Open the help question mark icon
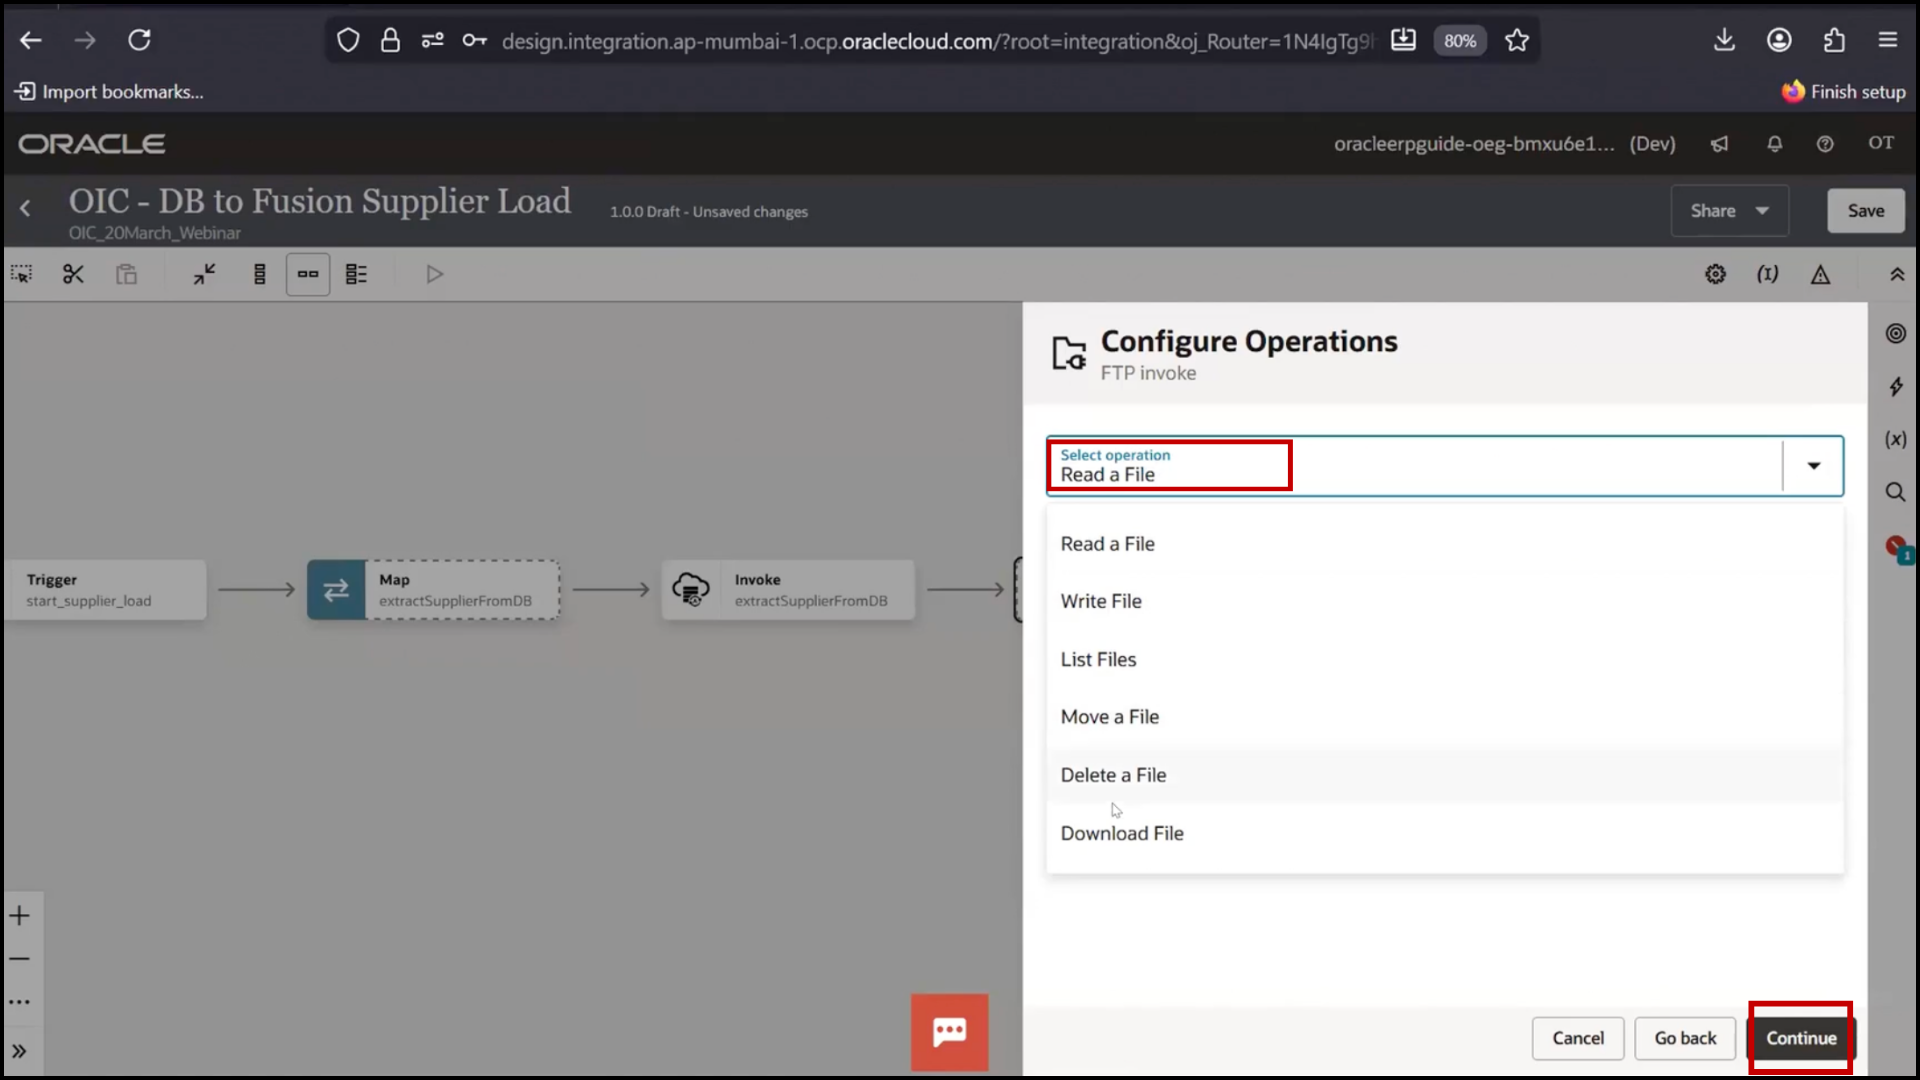The height and width of the screenshot is (1080, 1920). point(1825,144)
